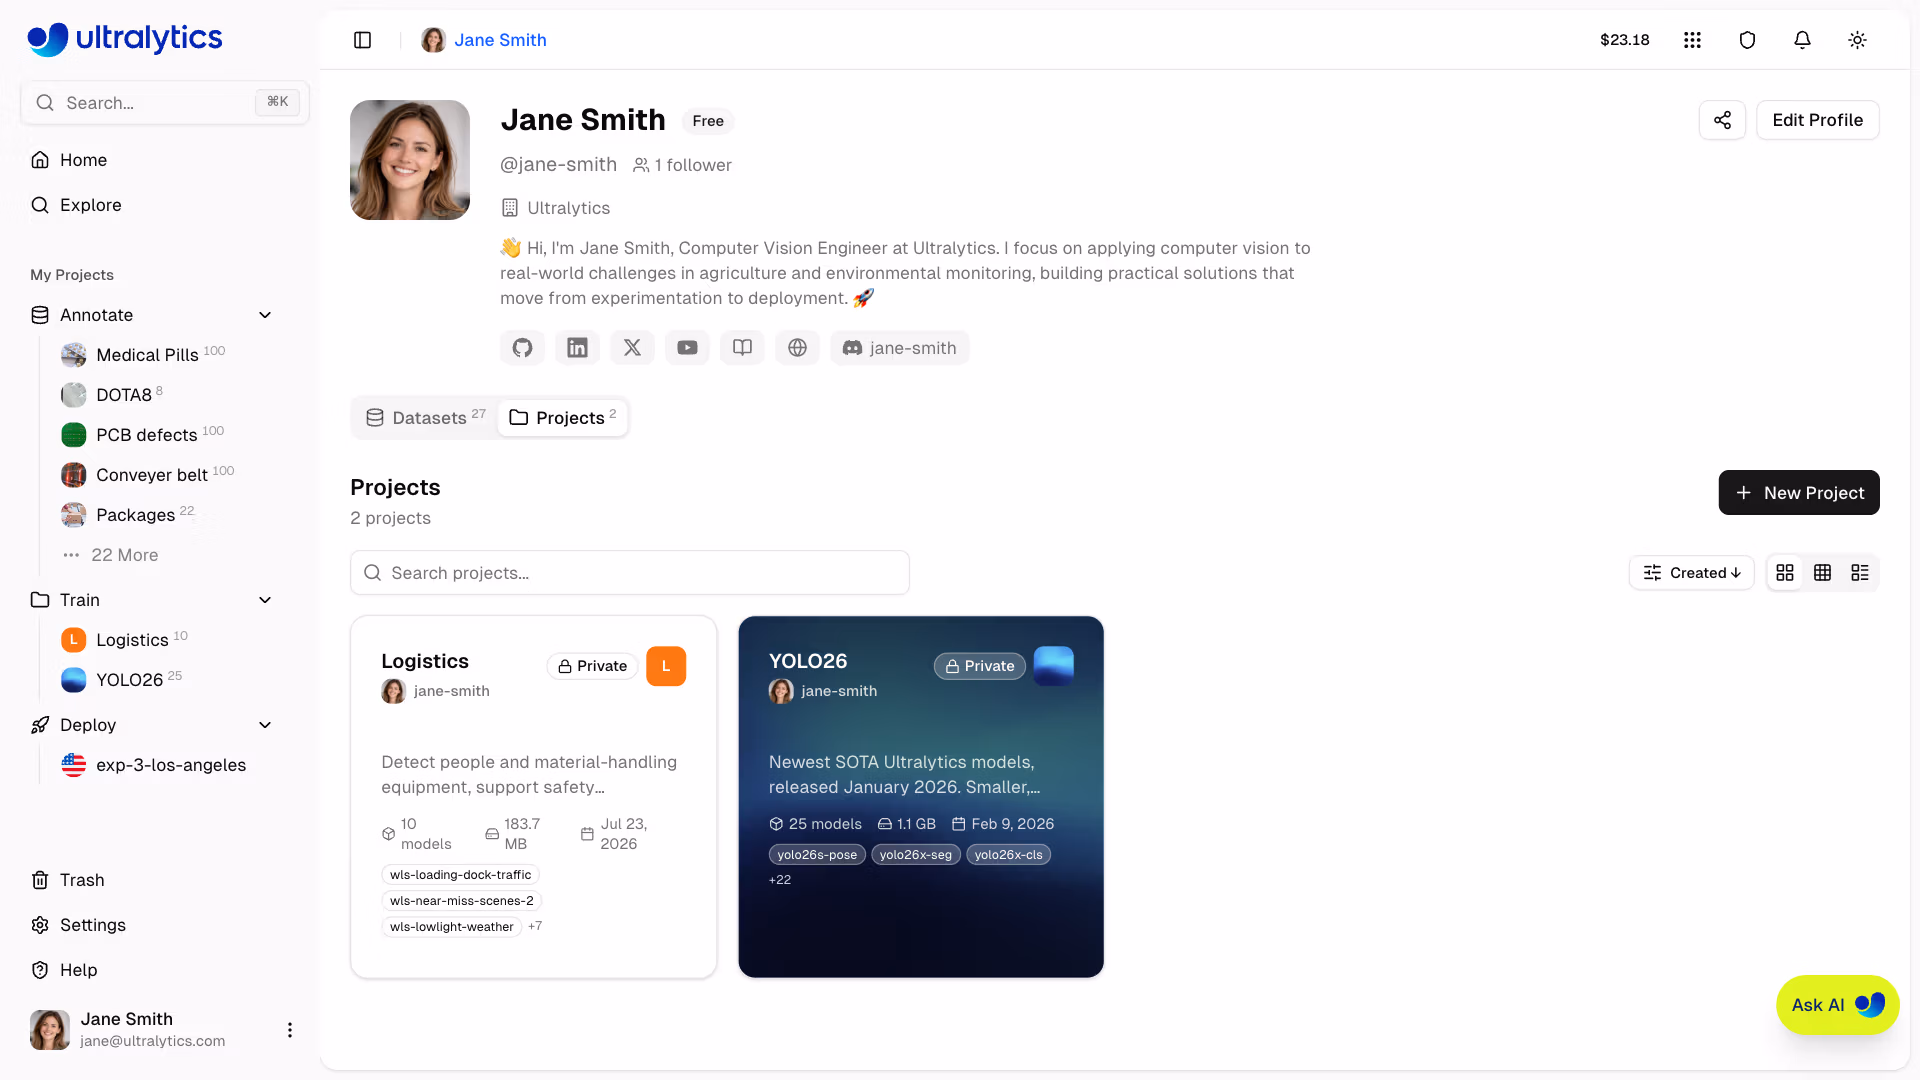Click wls-loading-dock-traffic tag
The width and height of the screenshot is (1920, 1080).
[x=460, y=875]
